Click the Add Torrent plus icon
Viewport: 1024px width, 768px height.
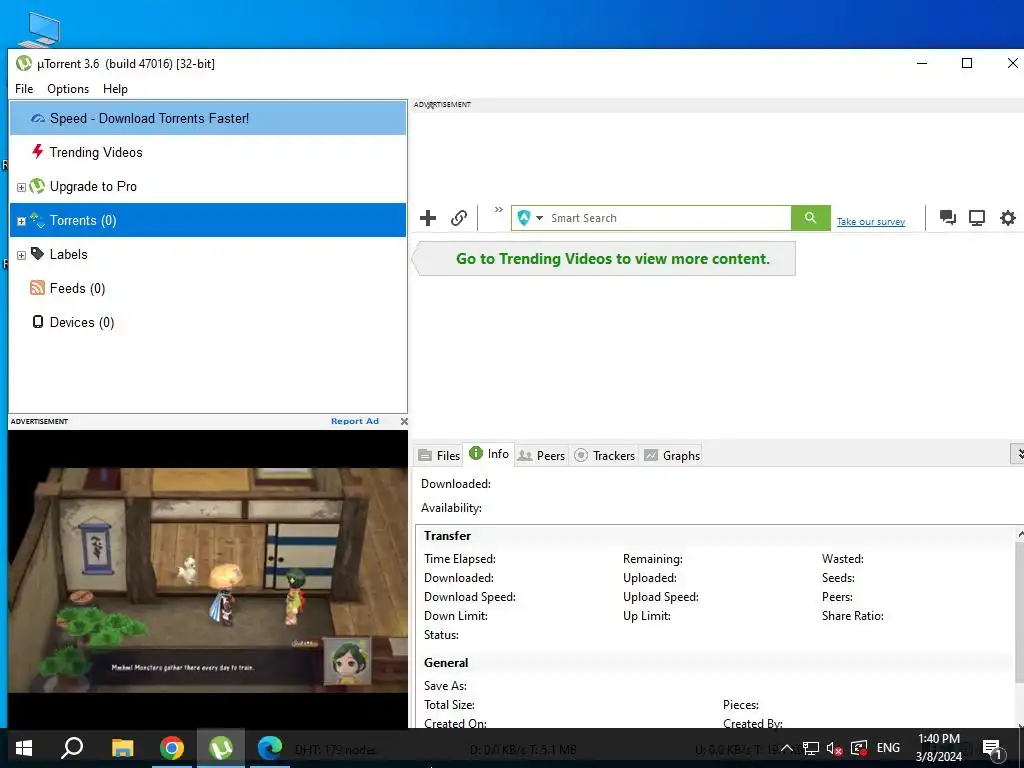point(428,218)
